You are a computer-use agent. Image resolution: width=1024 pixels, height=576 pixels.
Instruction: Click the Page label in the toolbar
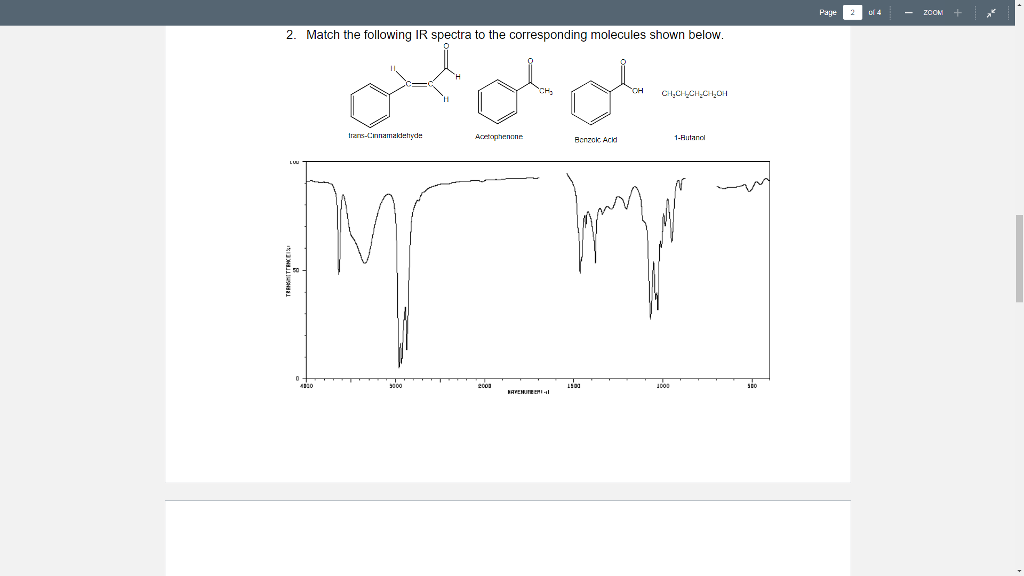tap(826, 12)
